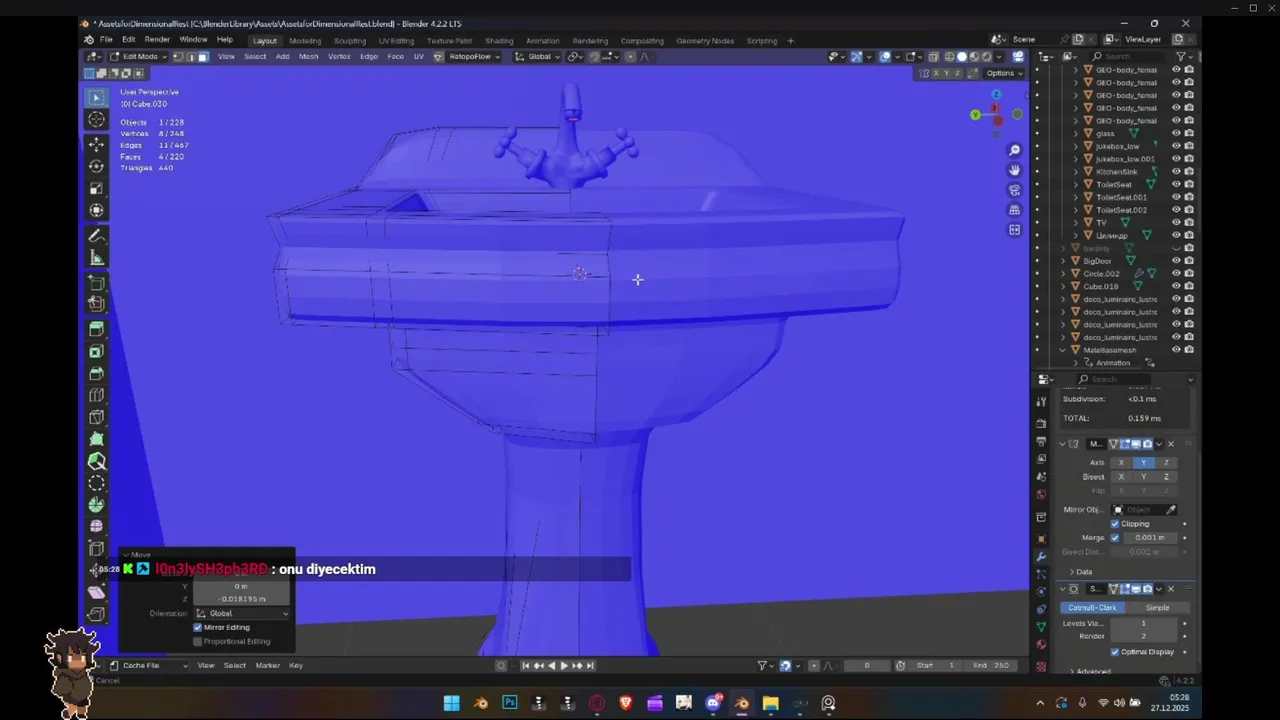This screenshot has height=720, width=1280.
Task: Click the viewport zoom magnifier gizmo
Action: [x=1014, y=150]
